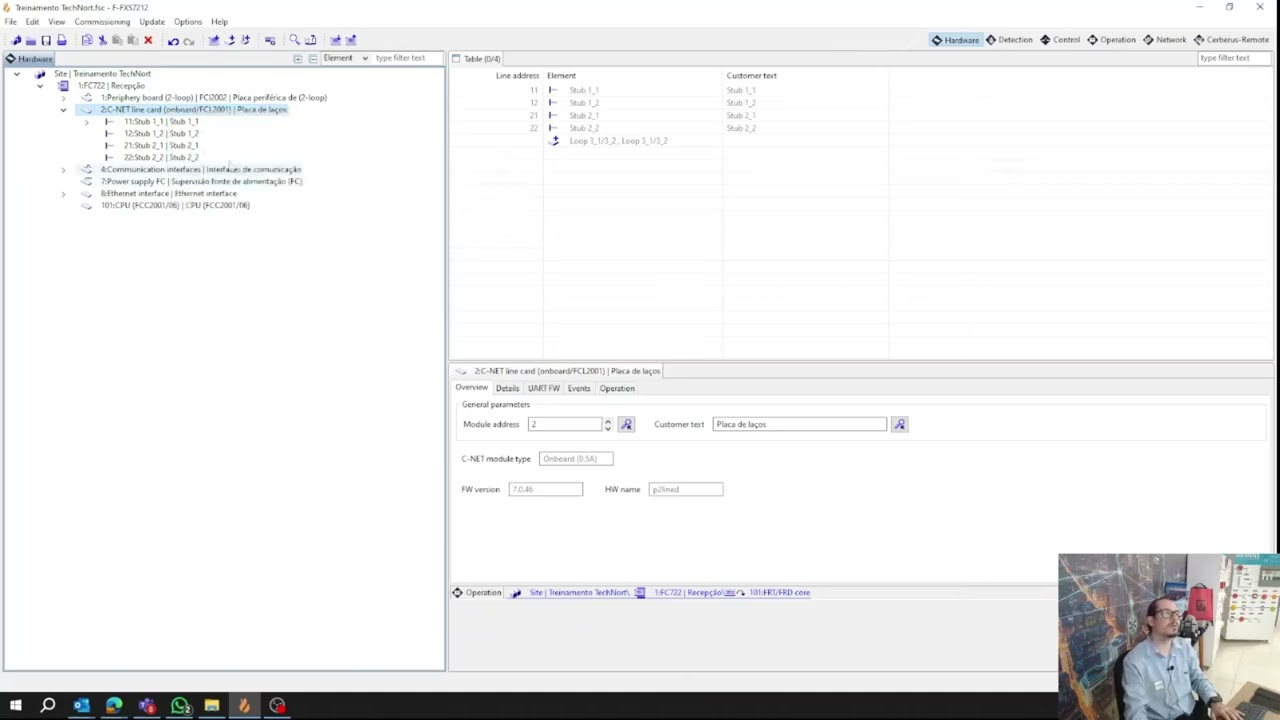Follow the 1:FC722 | Recepção link
This screenshot has width=1280, height=720.
pyautogui.click(x=688, y=593)
